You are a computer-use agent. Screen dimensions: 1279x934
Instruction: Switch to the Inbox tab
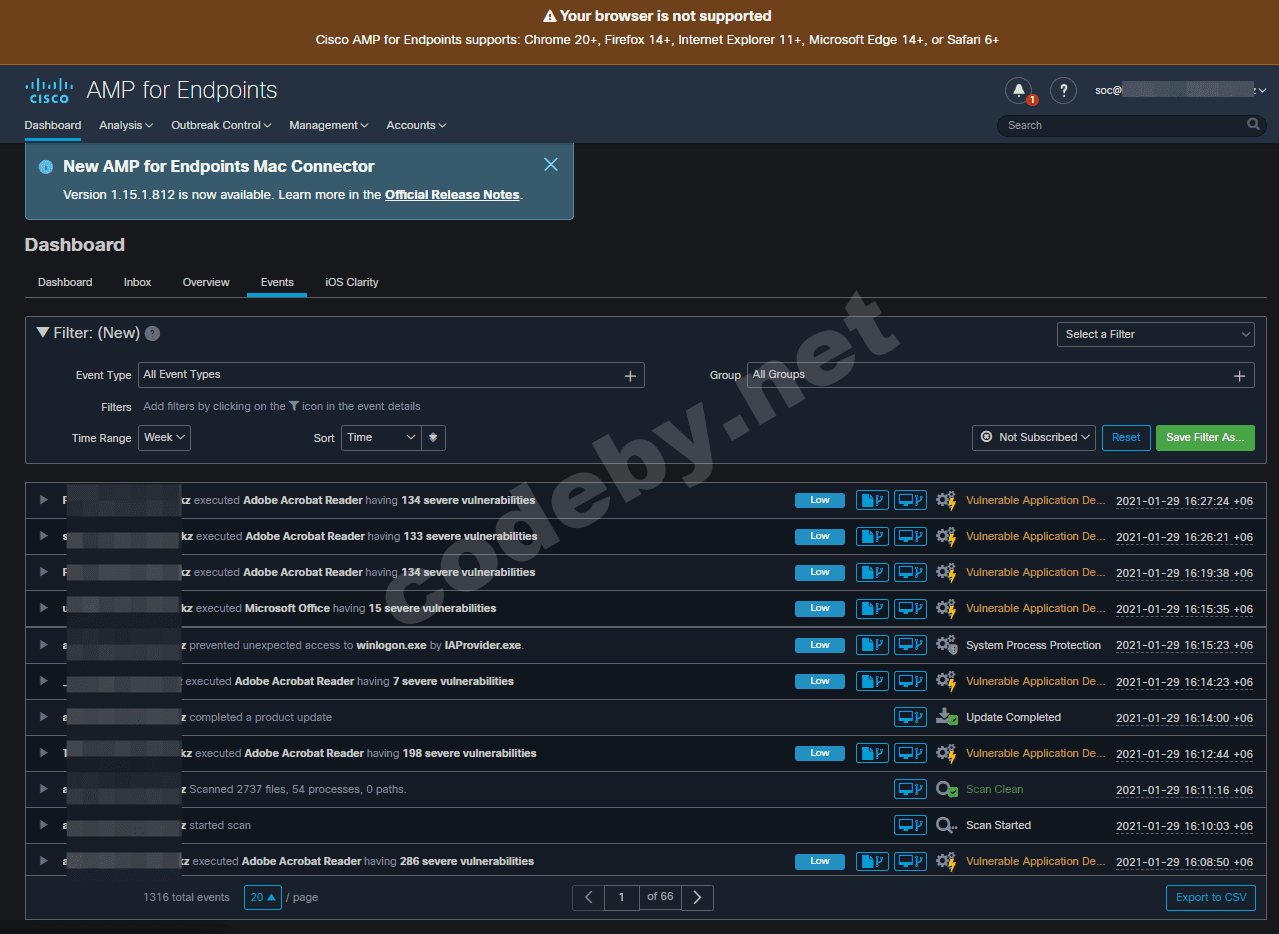137,282
